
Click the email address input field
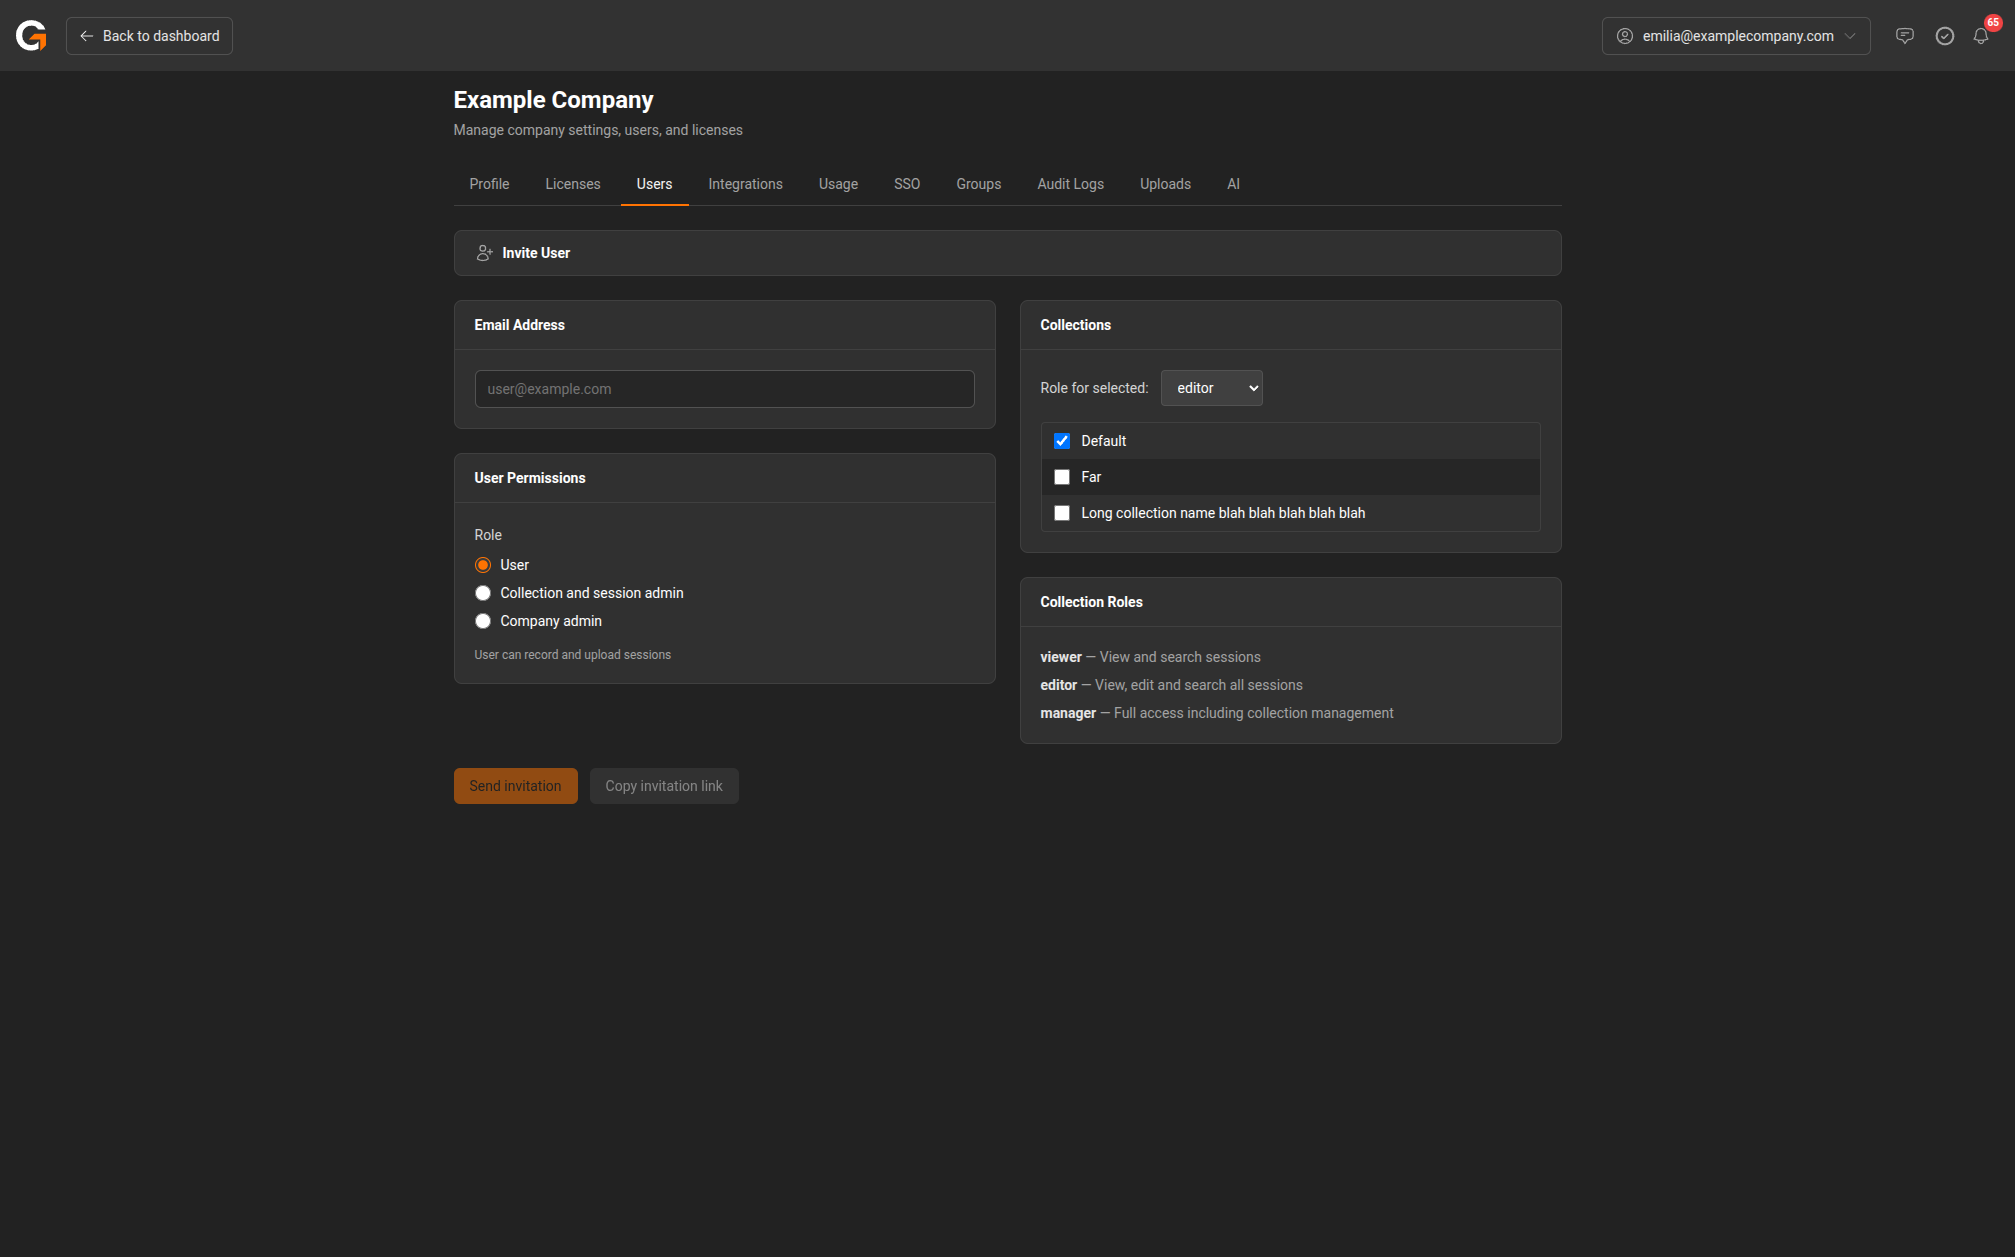click(724, 389)
